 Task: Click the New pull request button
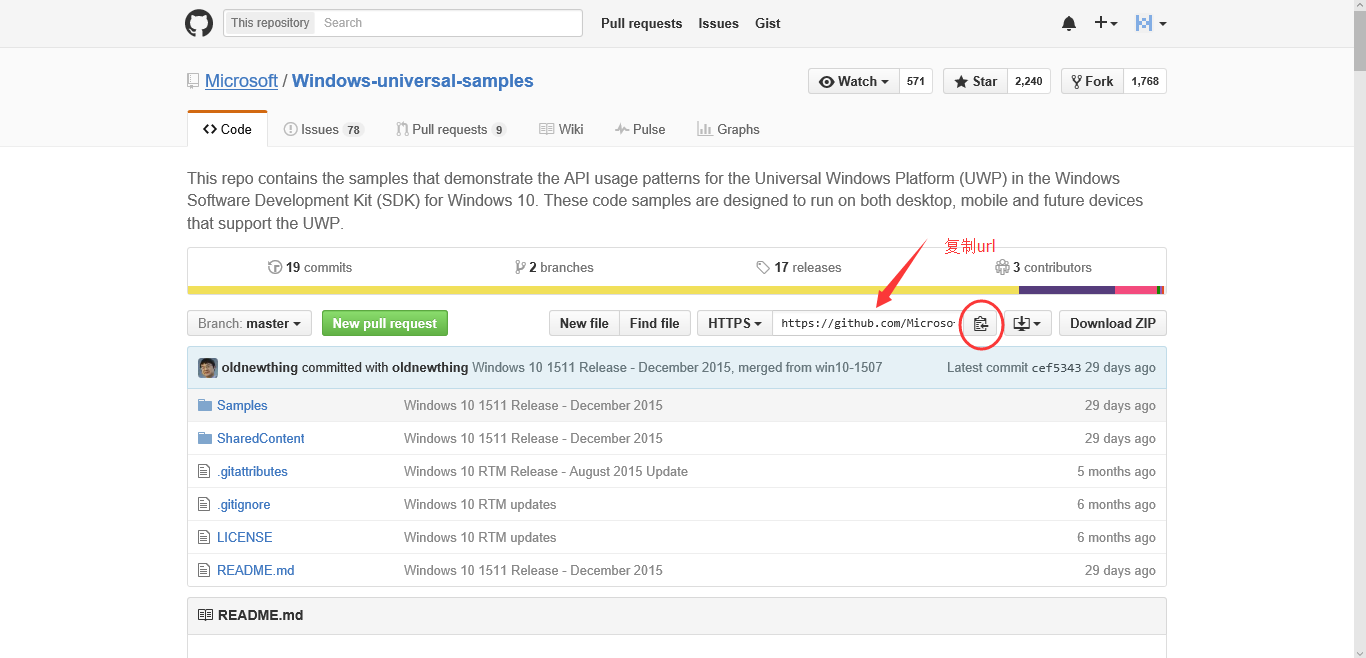point(385,323)
